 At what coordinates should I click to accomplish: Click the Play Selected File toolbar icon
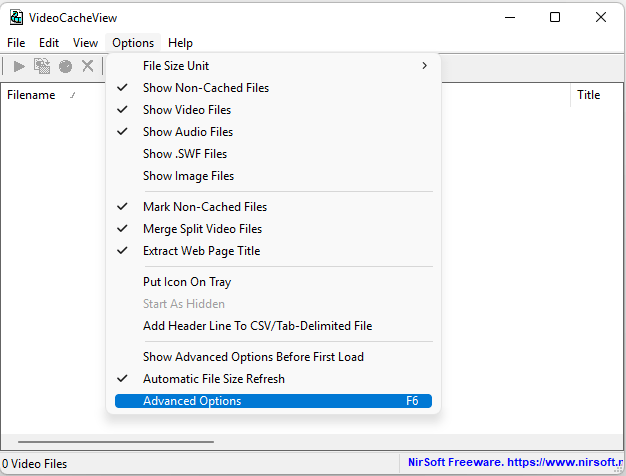(x=19, y=66)
